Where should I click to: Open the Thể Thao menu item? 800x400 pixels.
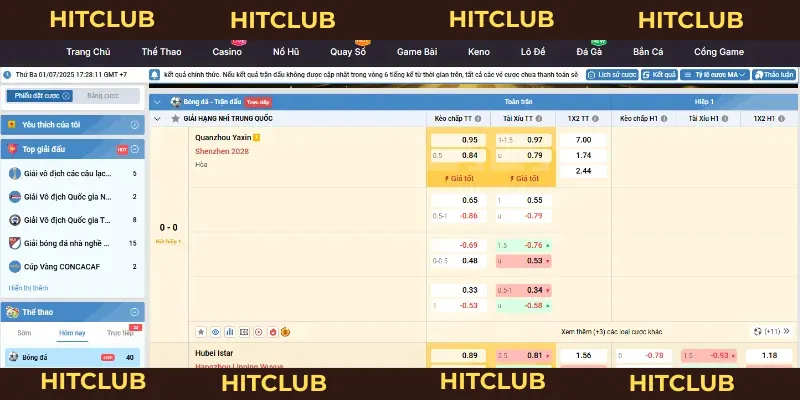pyautogui.click(x=161, y=52)
